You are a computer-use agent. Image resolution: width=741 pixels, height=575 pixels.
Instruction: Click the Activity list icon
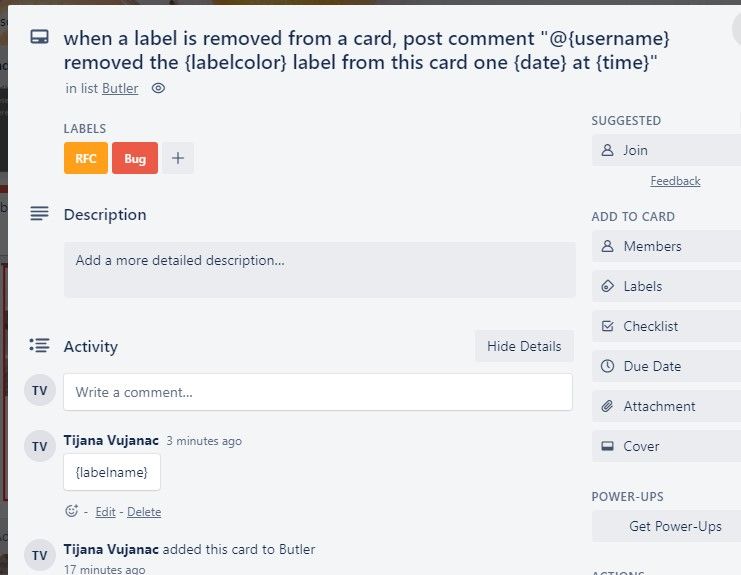pos(39,345)
